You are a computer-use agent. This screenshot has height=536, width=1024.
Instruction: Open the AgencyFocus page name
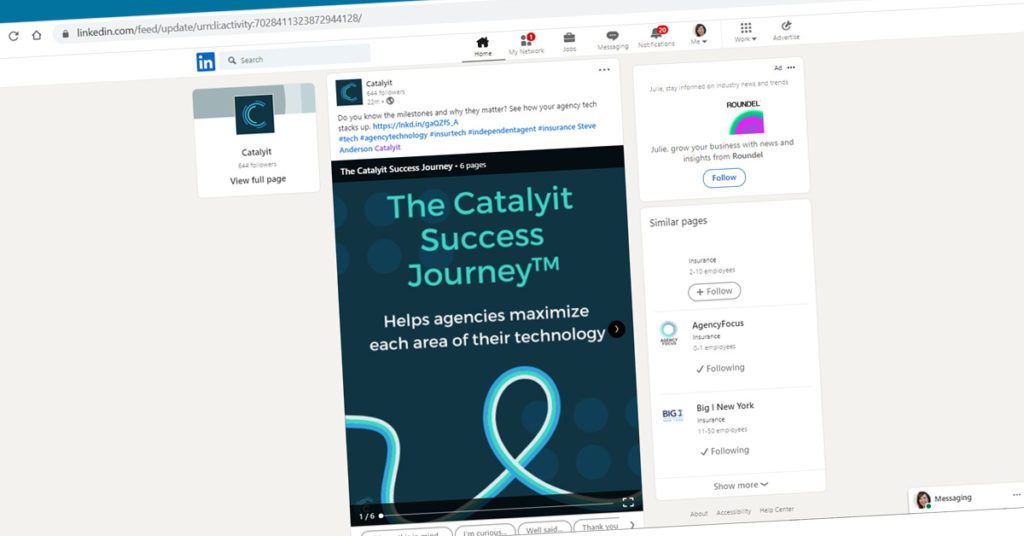(718, 324)
